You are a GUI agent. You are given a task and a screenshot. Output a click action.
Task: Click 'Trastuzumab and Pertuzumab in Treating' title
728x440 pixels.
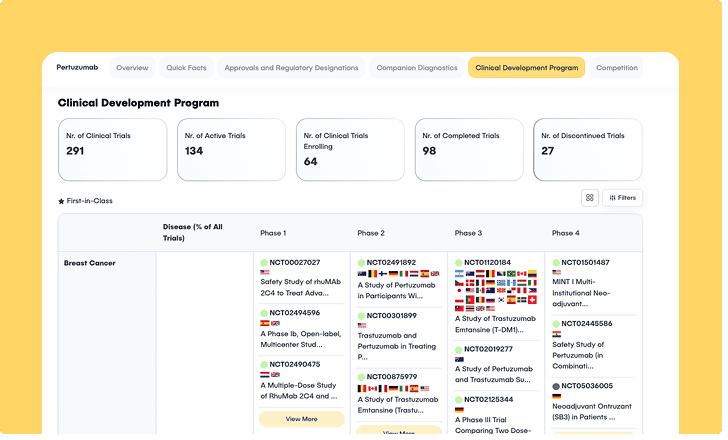click(396, 346)
